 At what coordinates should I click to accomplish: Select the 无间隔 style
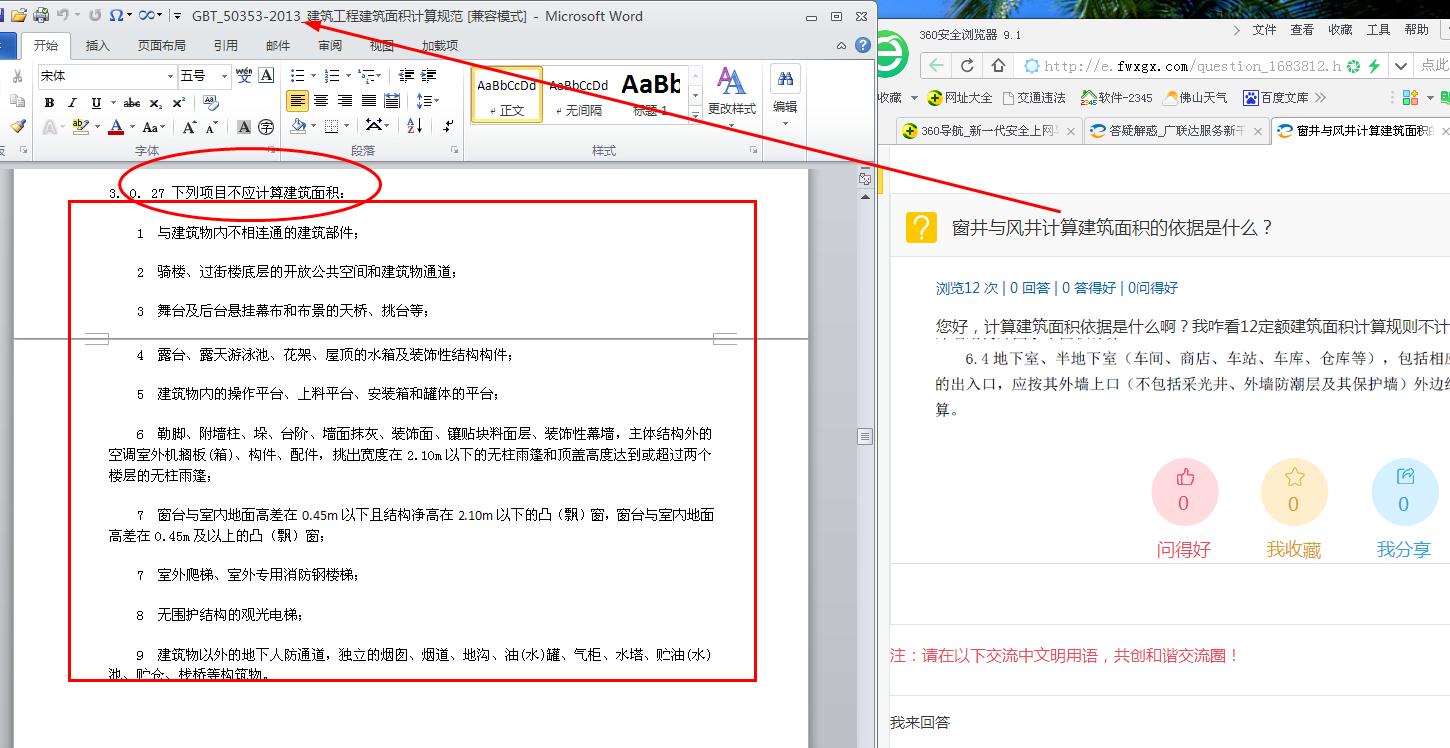pos(578,95)
